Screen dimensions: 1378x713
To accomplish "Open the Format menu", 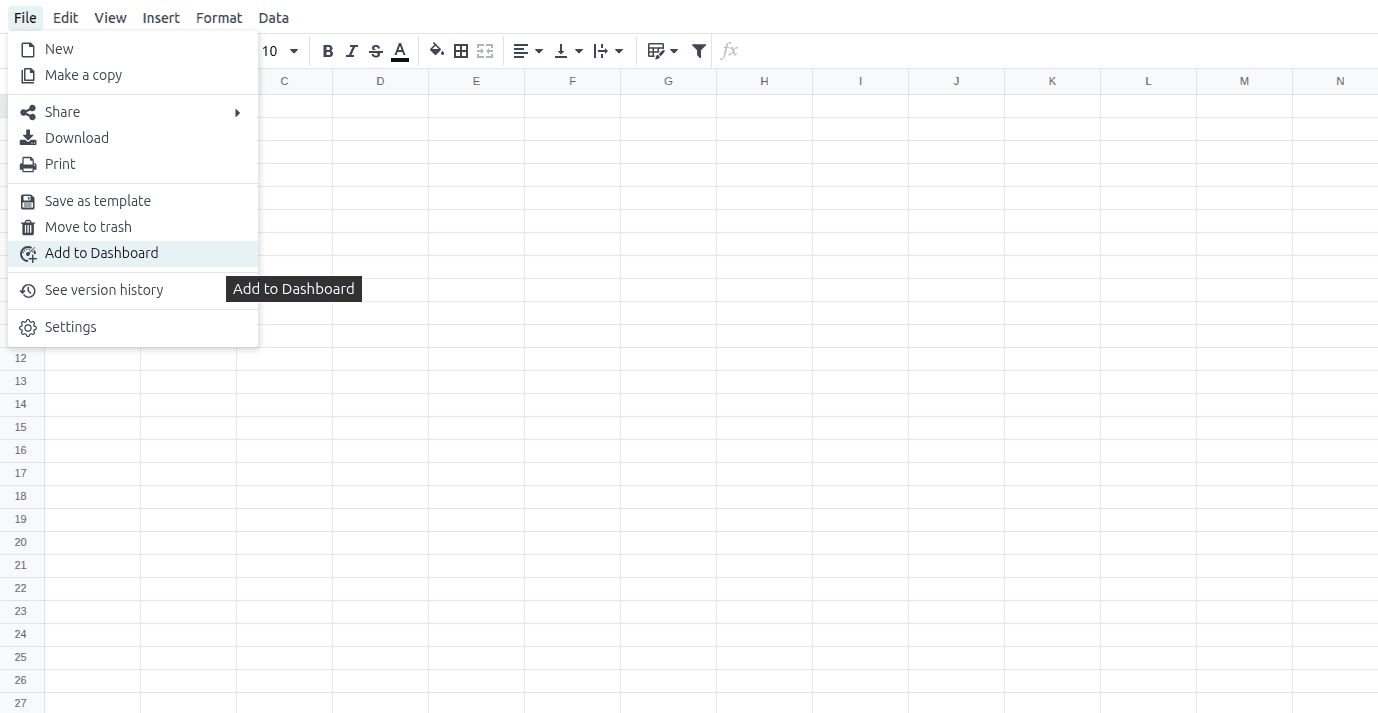I will 219,18.
